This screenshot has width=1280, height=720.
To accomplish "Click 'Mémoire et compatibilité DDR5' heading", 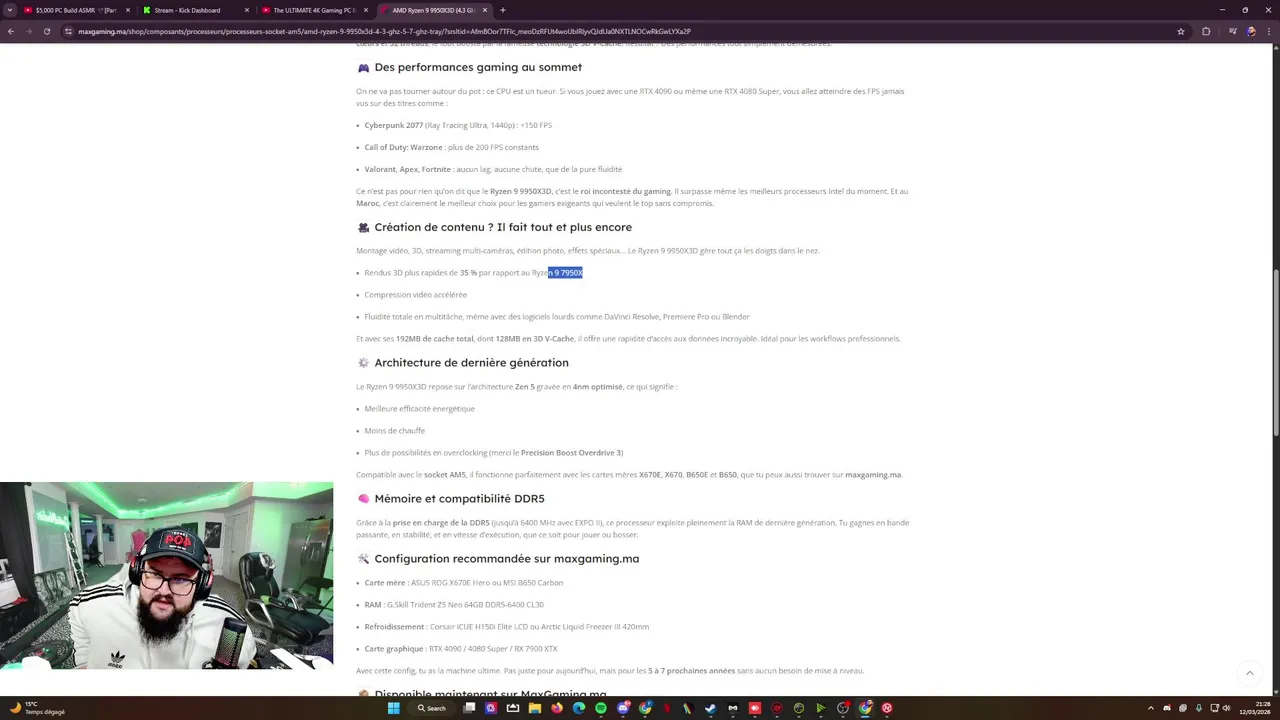I will (459, 499).
